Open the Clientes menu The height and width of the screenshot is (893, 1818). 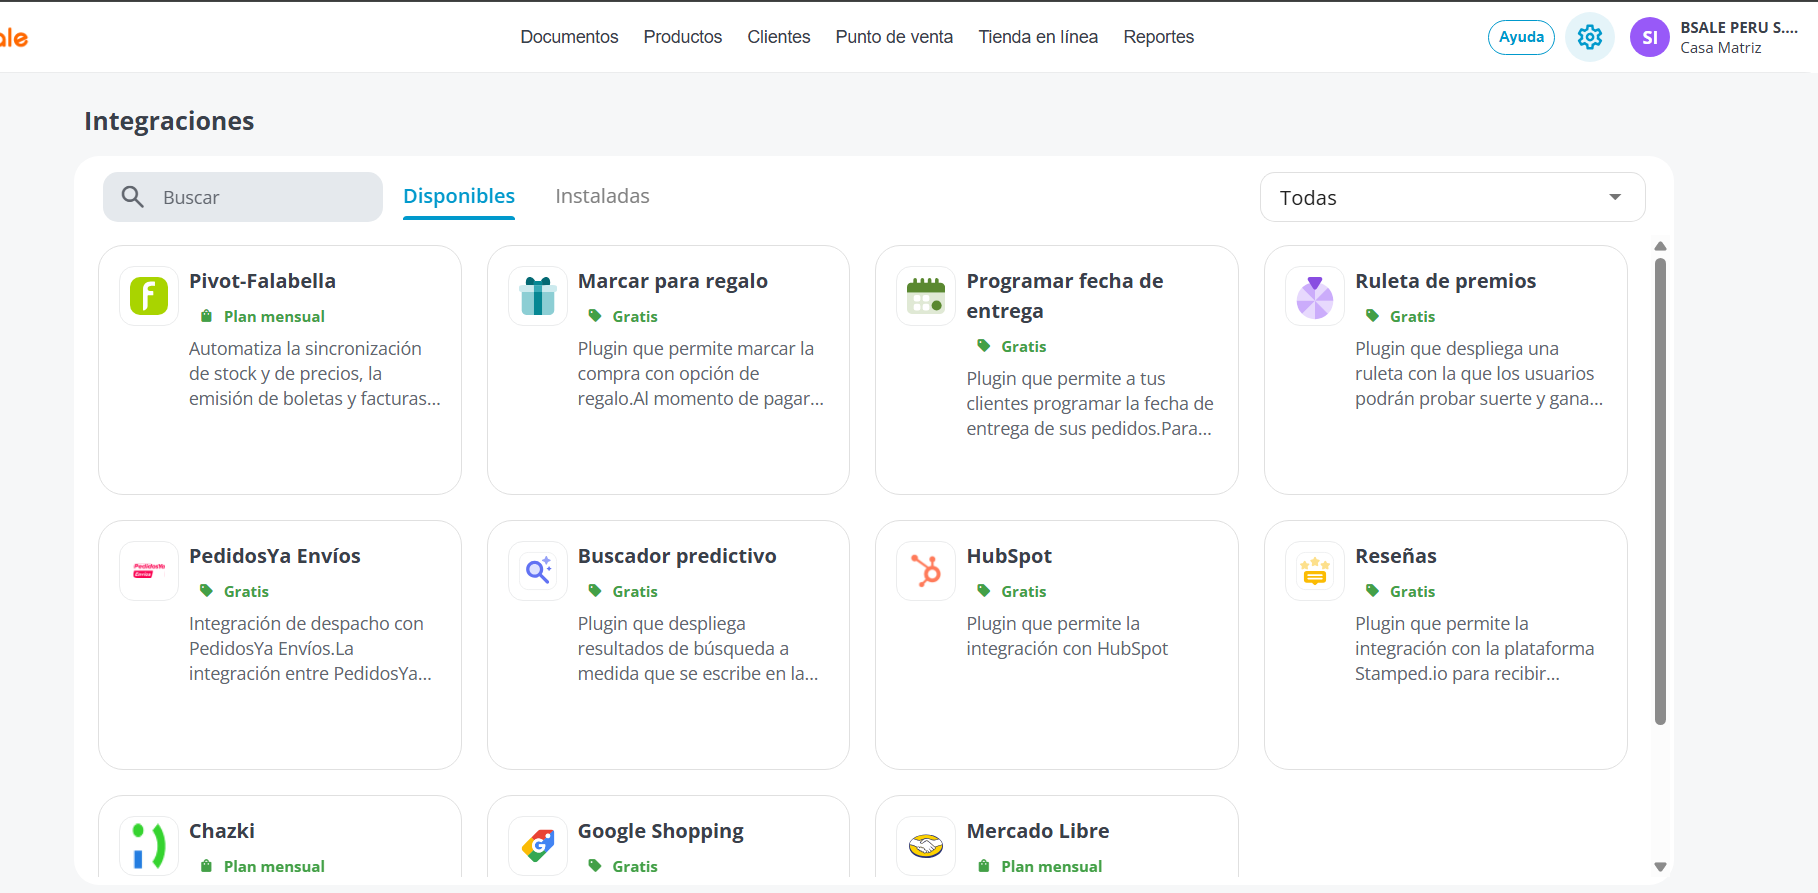click(x=779, y=37)
